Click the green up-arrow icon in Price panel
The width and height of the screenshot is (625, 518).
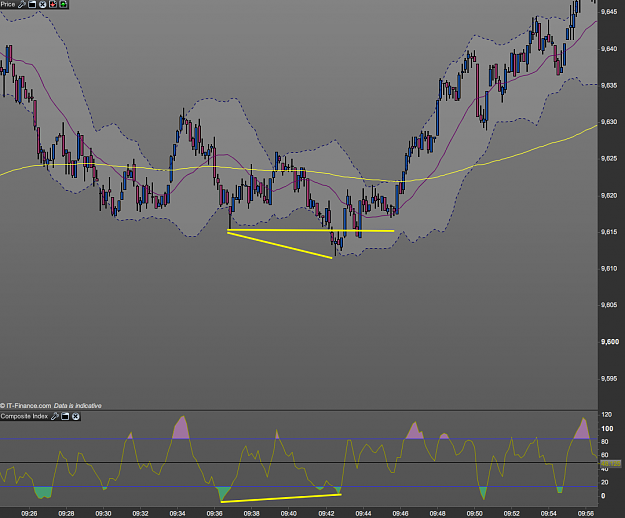tap(63, 4)
